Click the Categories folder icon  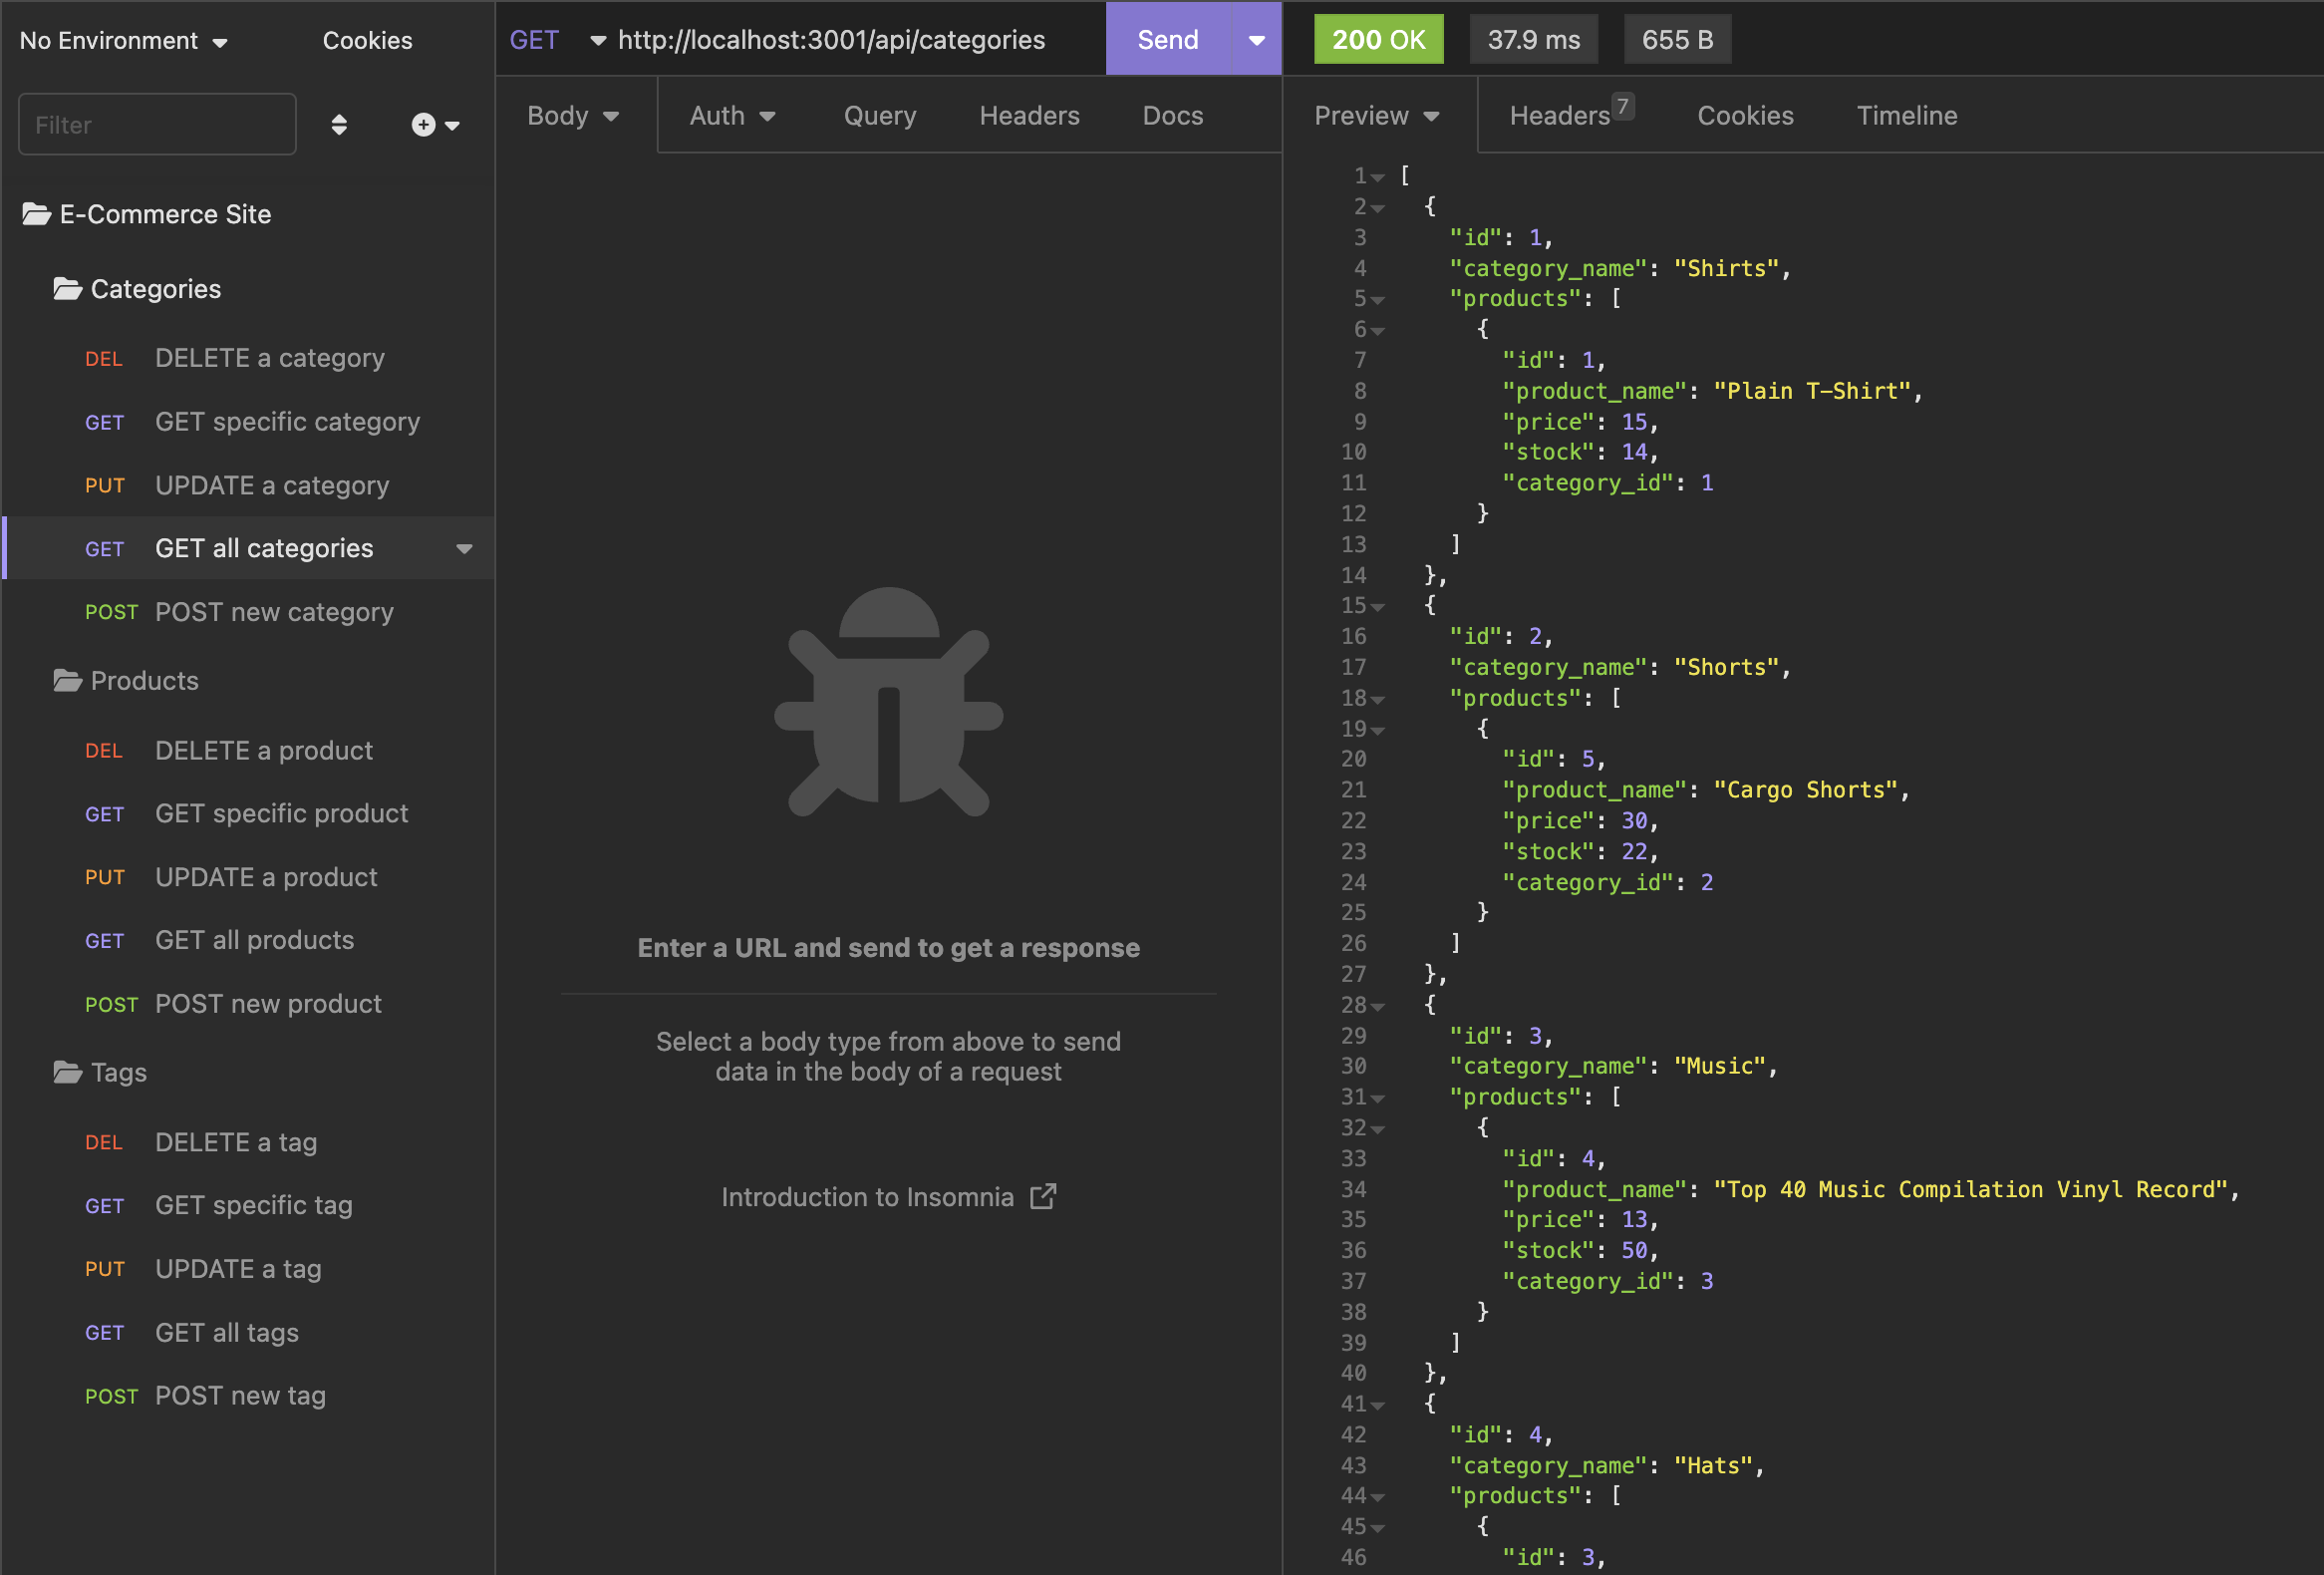point(66,288)
